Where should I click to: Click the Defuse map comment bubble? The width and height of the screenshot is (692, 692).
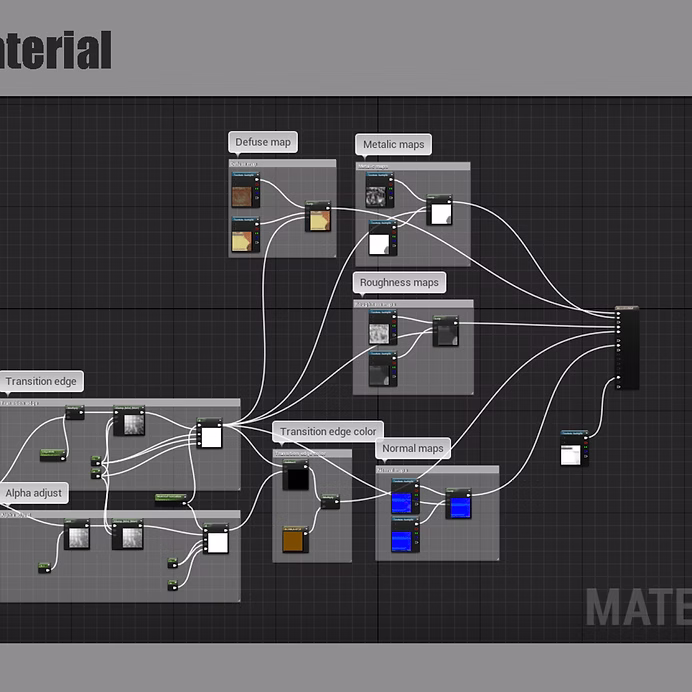(x=263, y=142)
